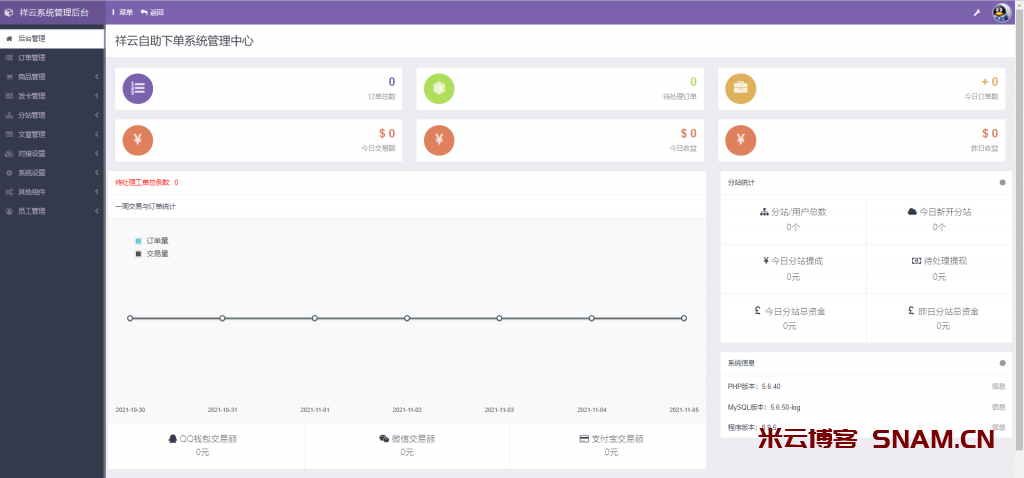
Task: Toggle the 交易量 chart legend series
Action: pos(152,254)
